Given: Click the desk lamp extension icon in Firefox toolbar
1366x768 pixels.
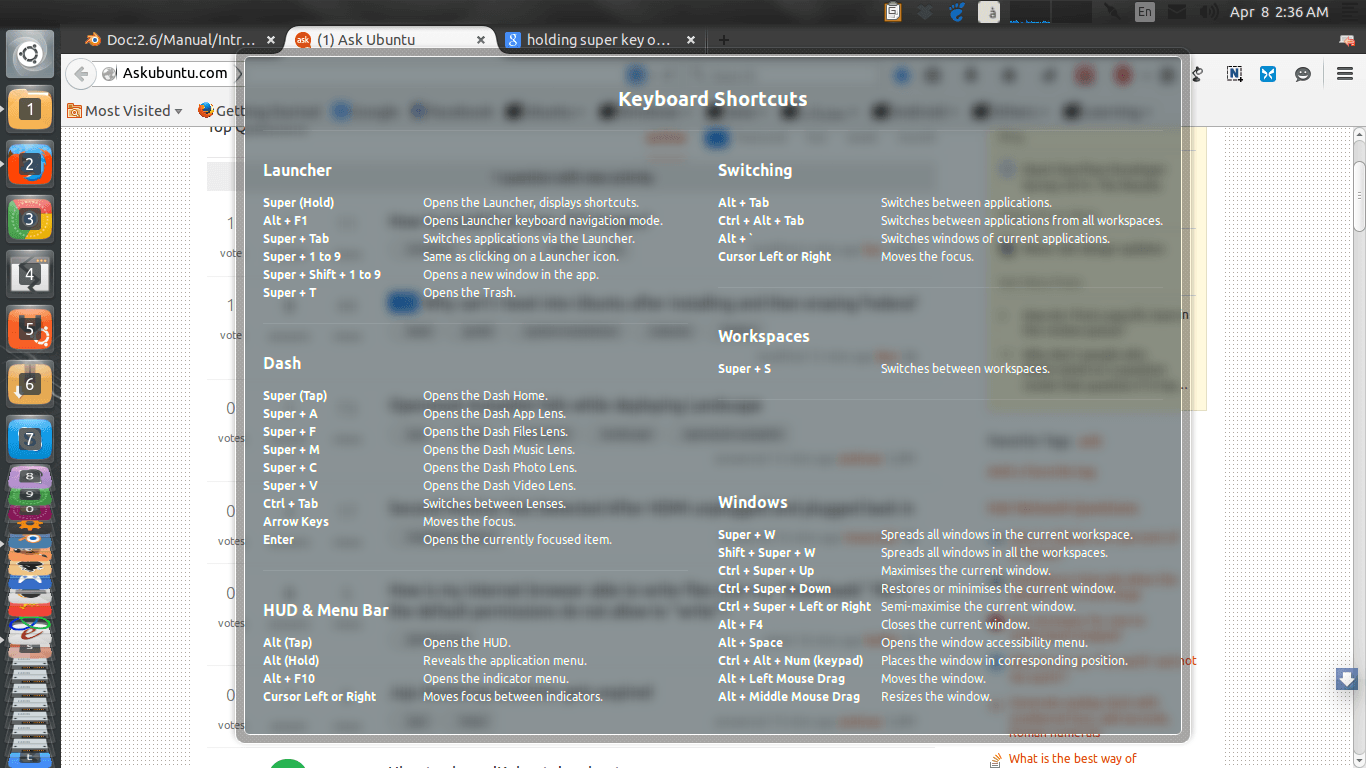Looking at the screenshot, I should click(1199, 74).
